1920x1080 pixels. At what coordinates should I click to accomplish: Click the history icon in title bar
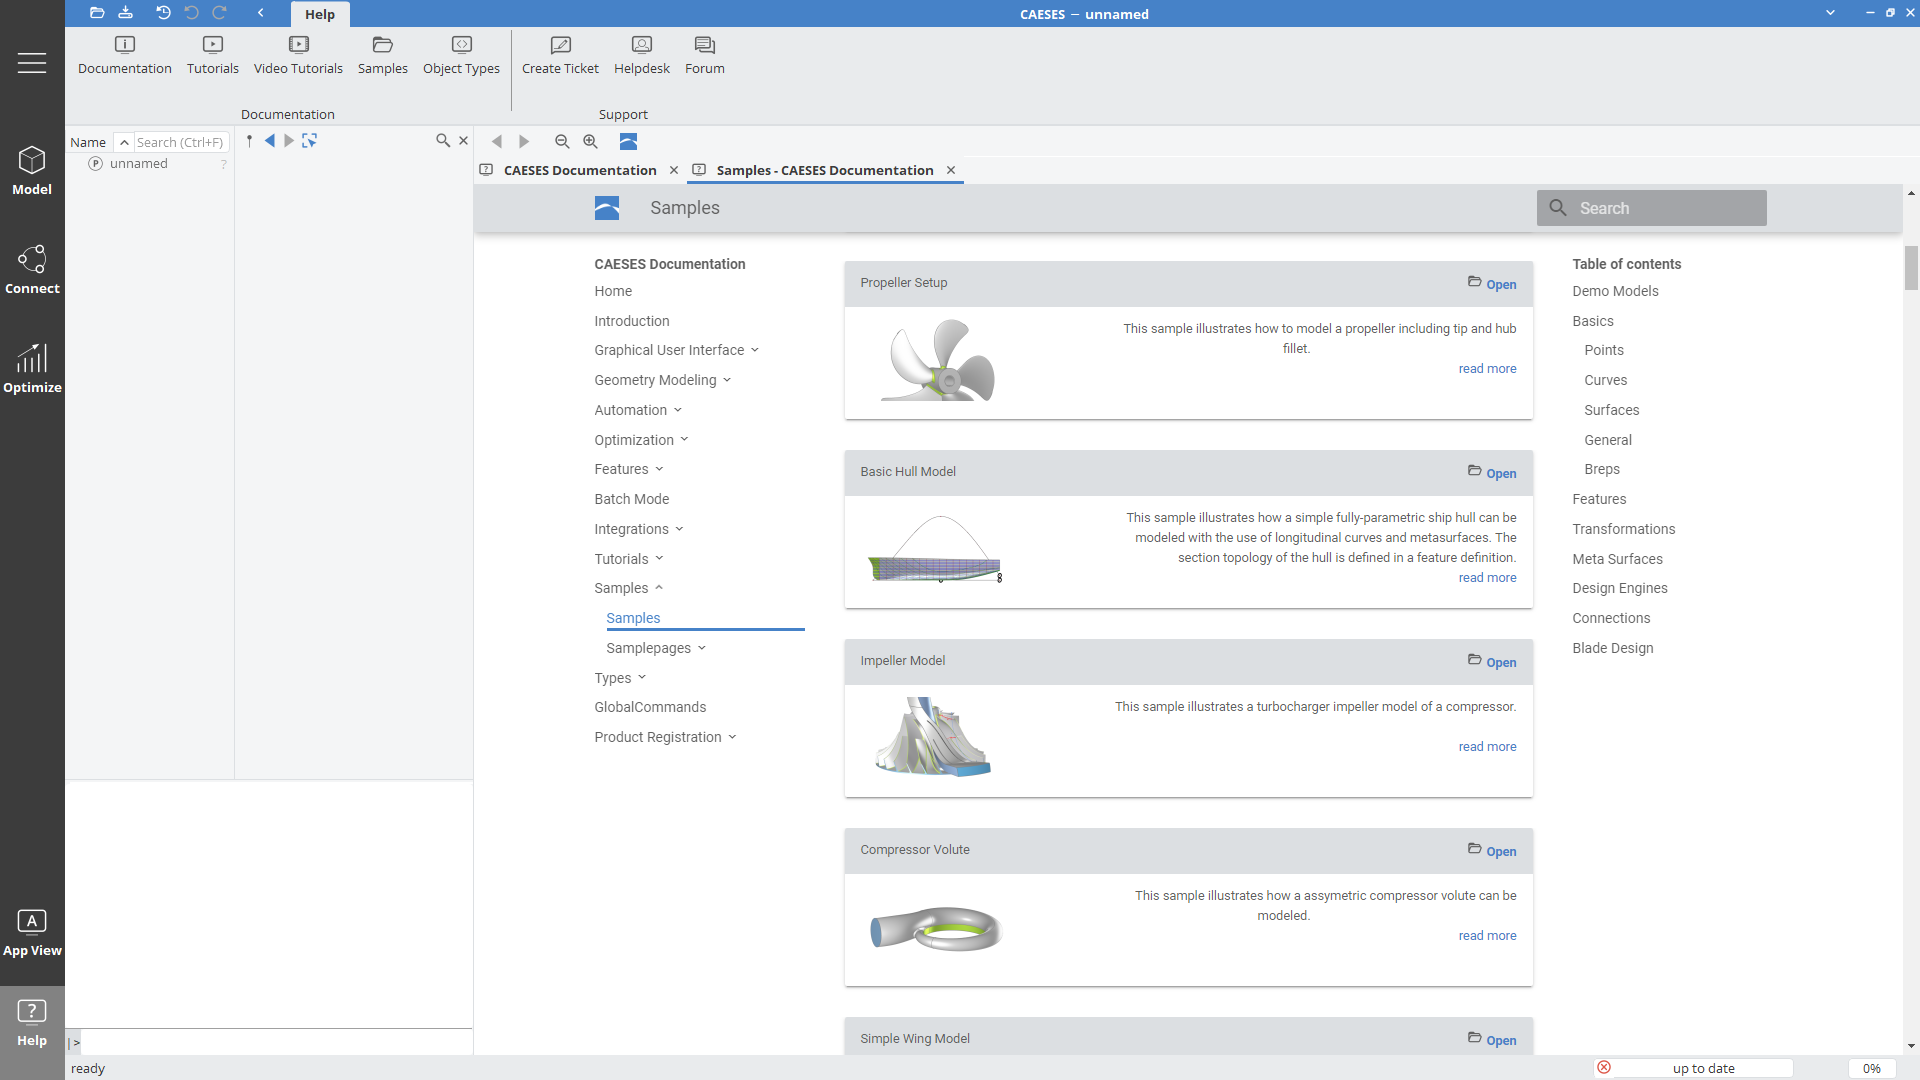(163, 13)
